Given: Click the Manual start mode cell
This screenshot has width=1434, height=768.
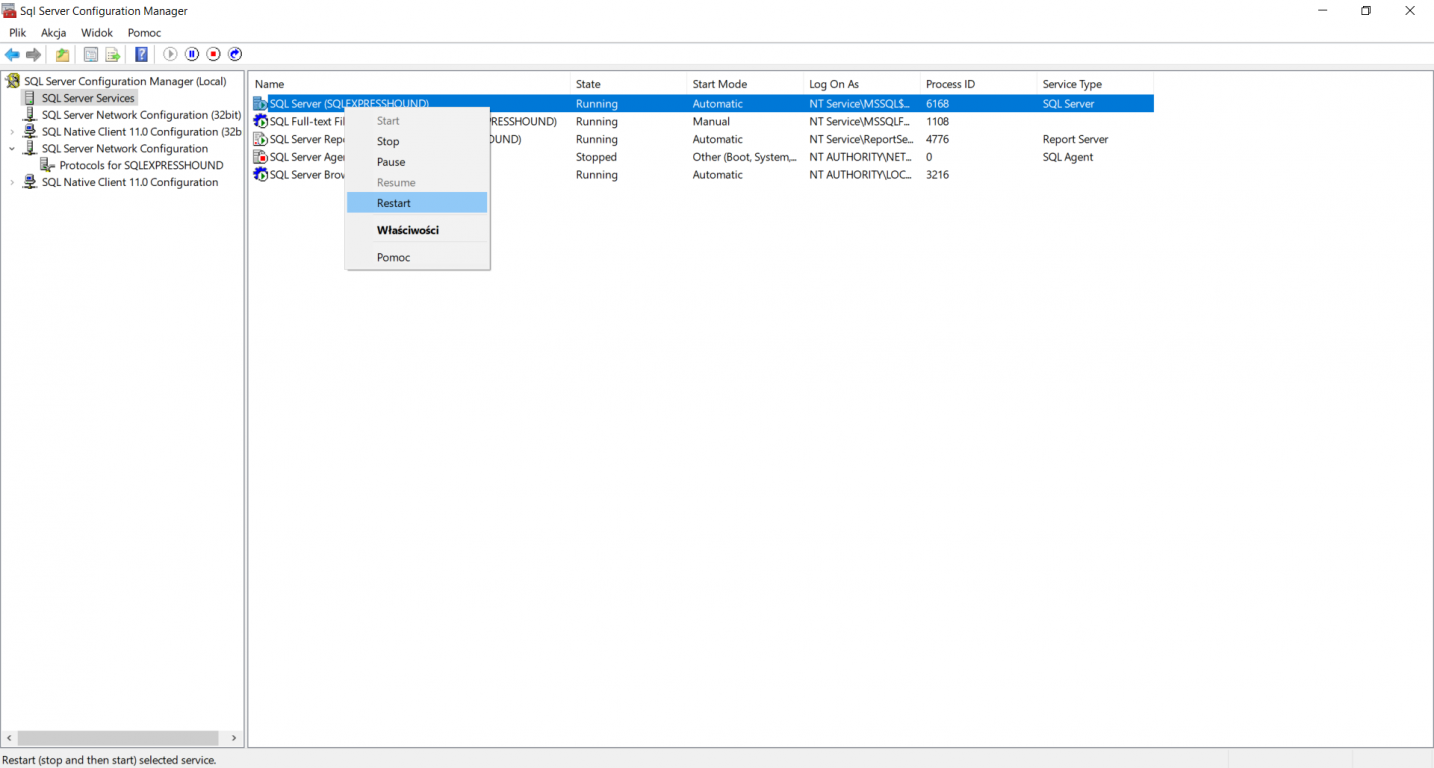Looking at the screenshot, I should [711, 121].
